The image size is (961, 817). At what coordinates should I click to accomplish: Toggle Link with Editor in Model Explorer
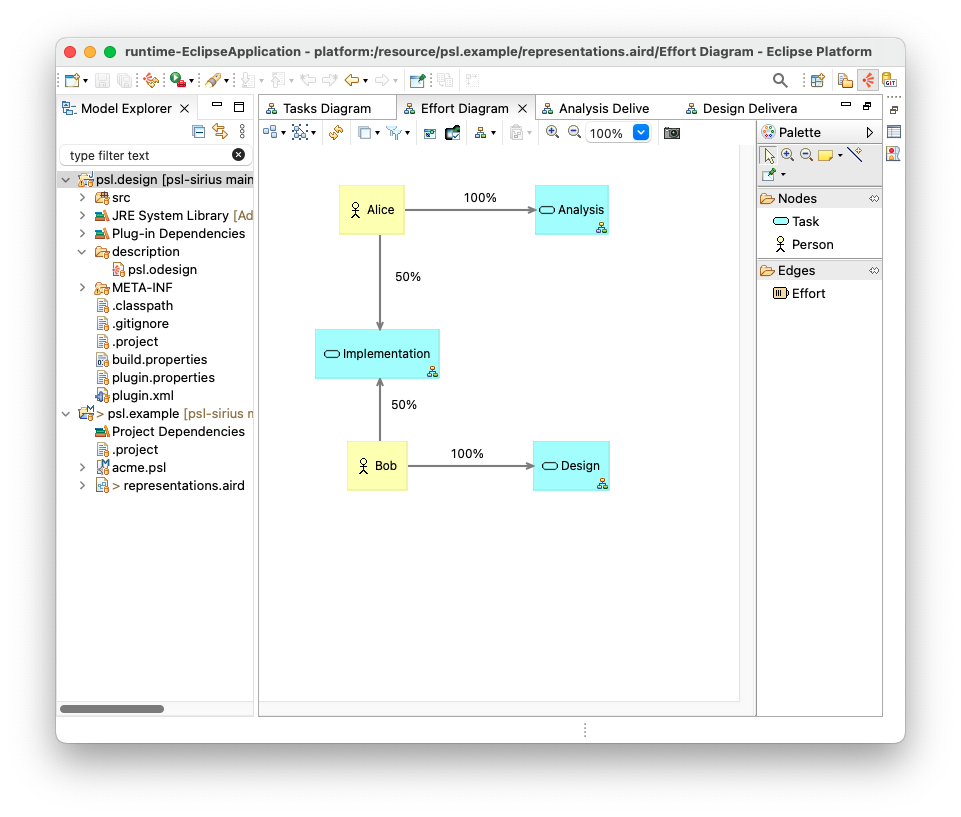[x=220, y=132]
